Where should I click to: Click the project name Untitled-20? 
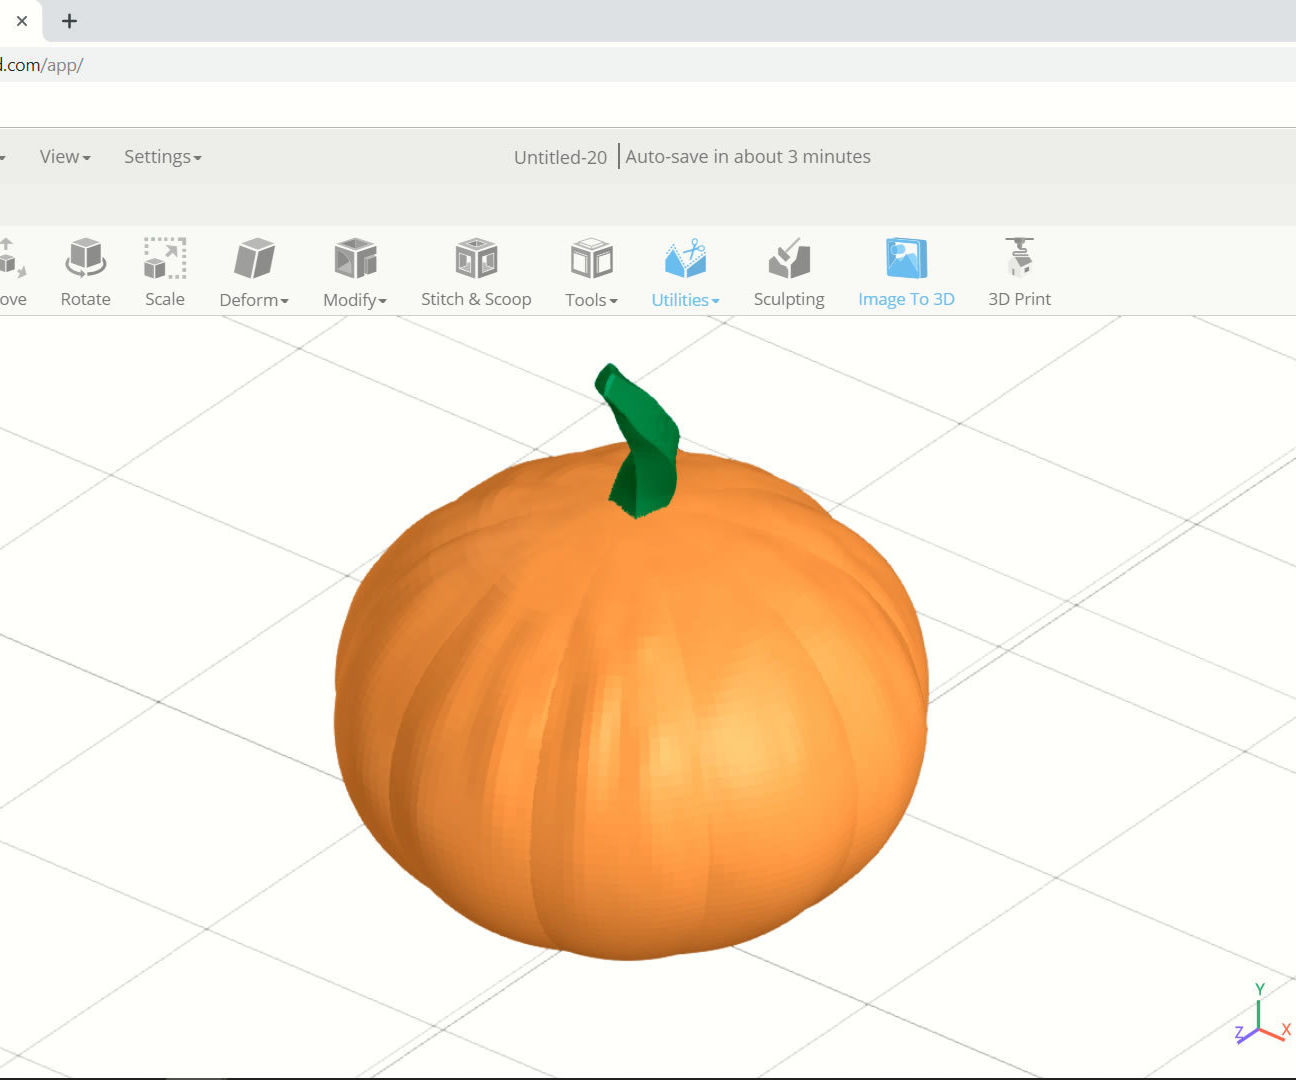560,156
